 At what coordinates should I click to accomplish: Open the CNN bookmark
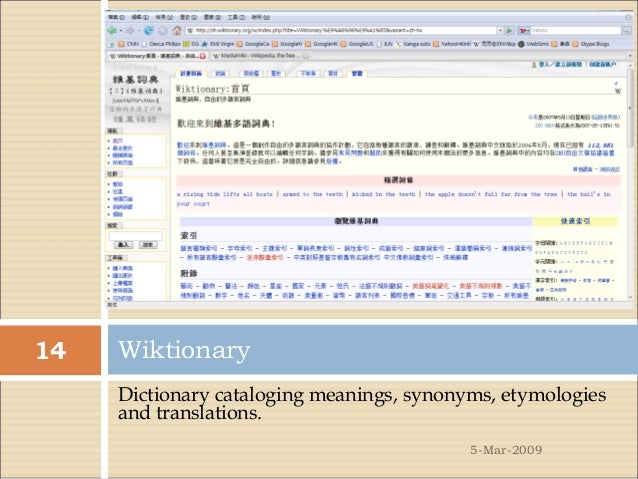(129, 44)
